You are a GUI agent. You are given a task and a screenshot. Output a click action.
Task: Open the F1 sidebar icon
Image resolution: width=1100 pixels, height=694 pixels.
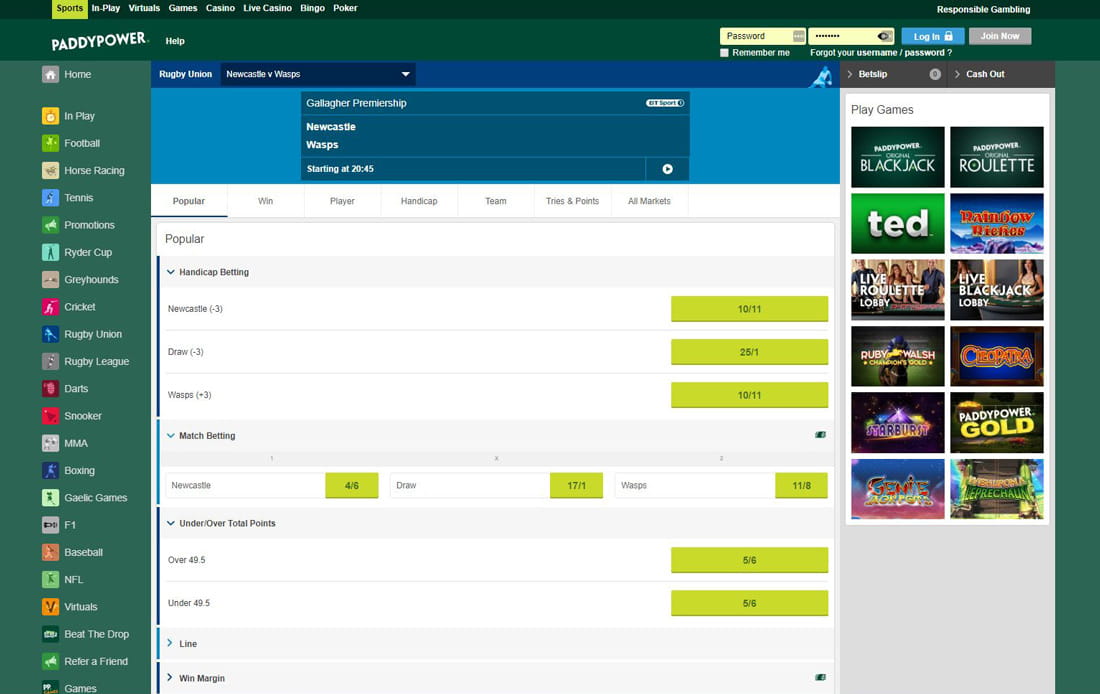[x=51, y=525]
